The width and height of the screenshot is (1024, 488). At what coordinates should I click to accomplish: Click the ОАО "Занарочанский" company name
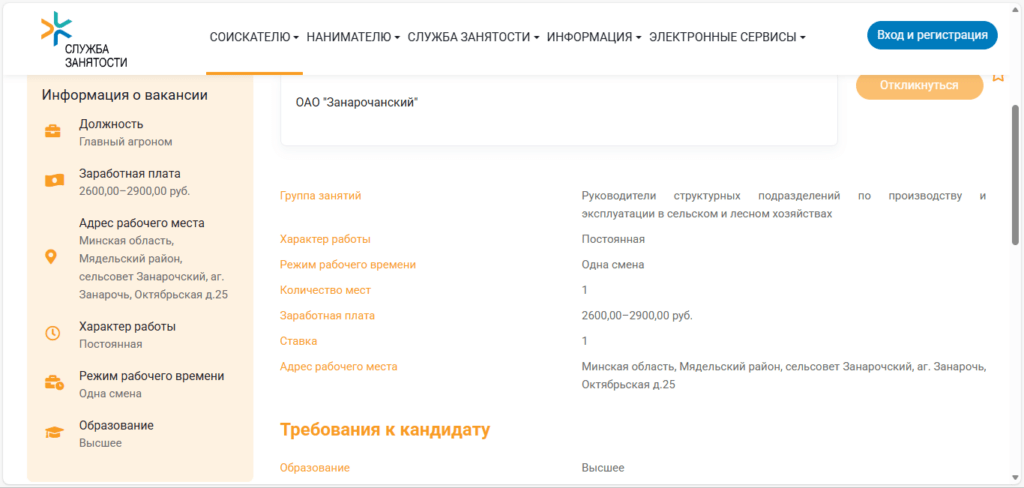(356, 102)
